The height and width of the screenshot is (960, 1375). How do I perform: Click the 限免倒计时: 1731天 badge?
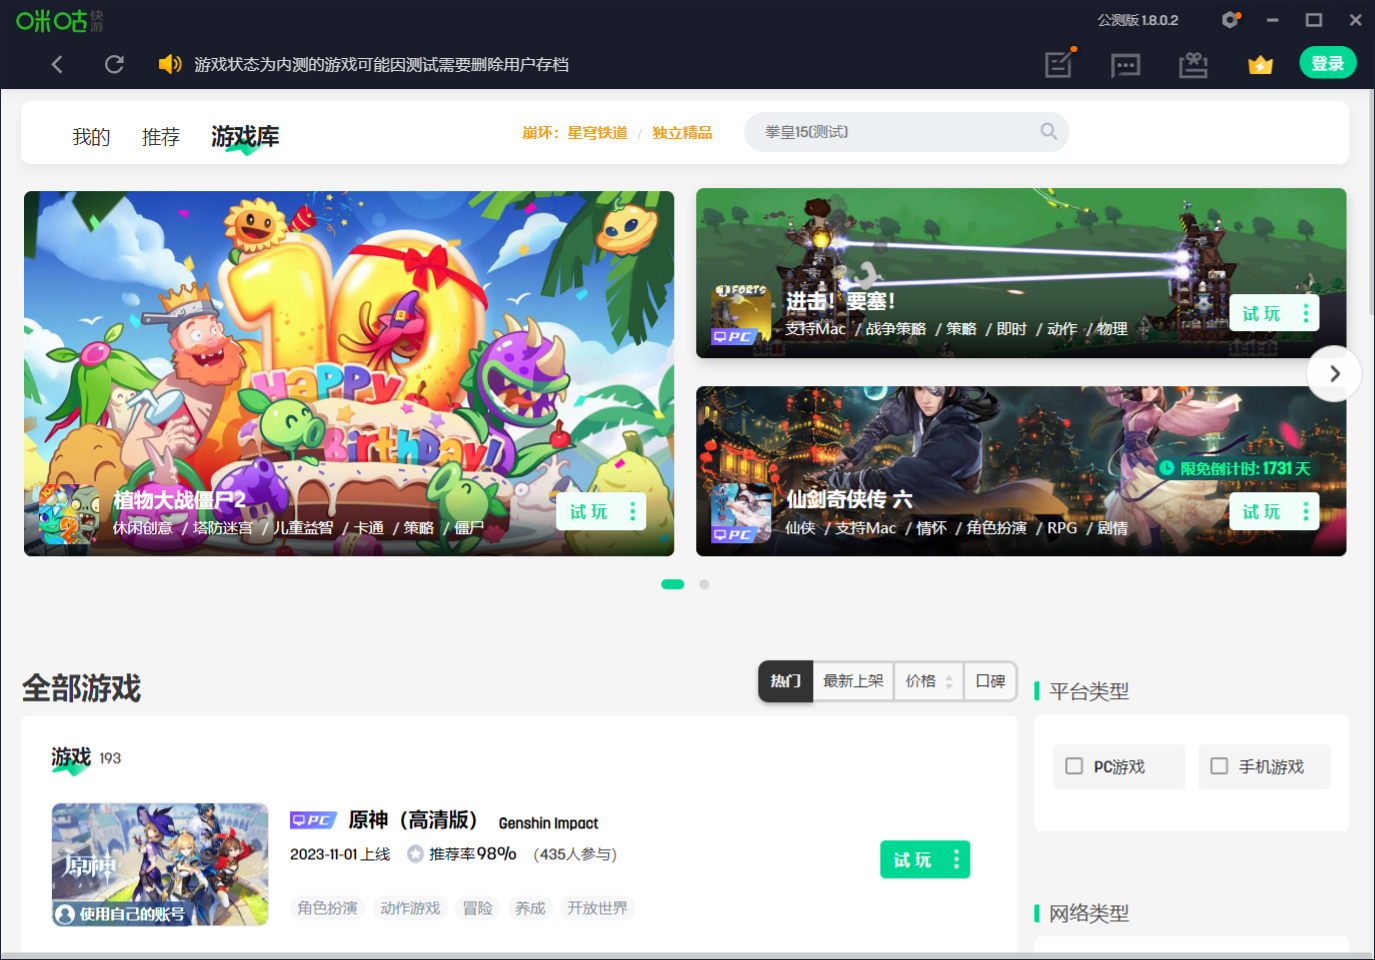tap(1235, 468)
